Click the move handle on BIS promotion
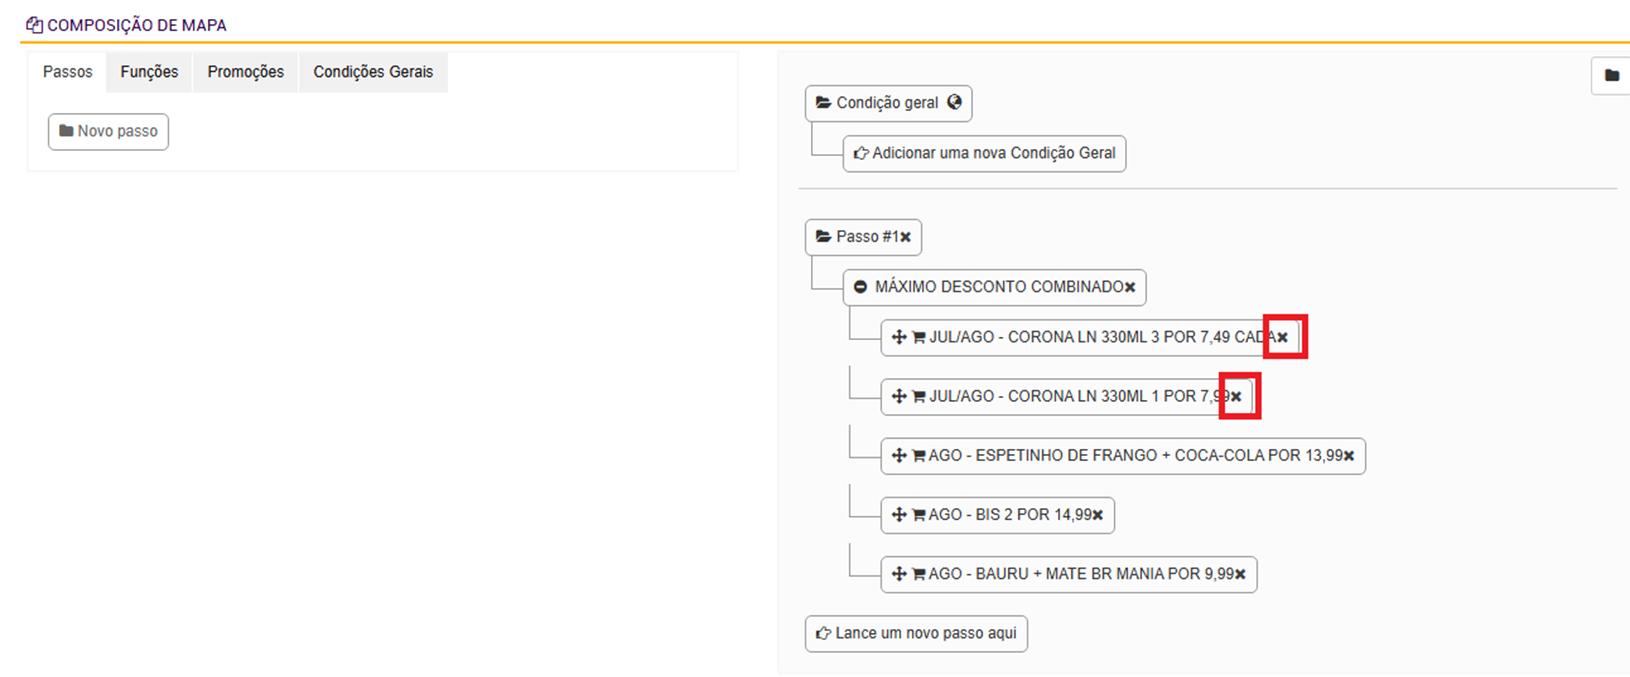Image resolution: width=1630 pixels, height=677 pixels. pos(899,515)
